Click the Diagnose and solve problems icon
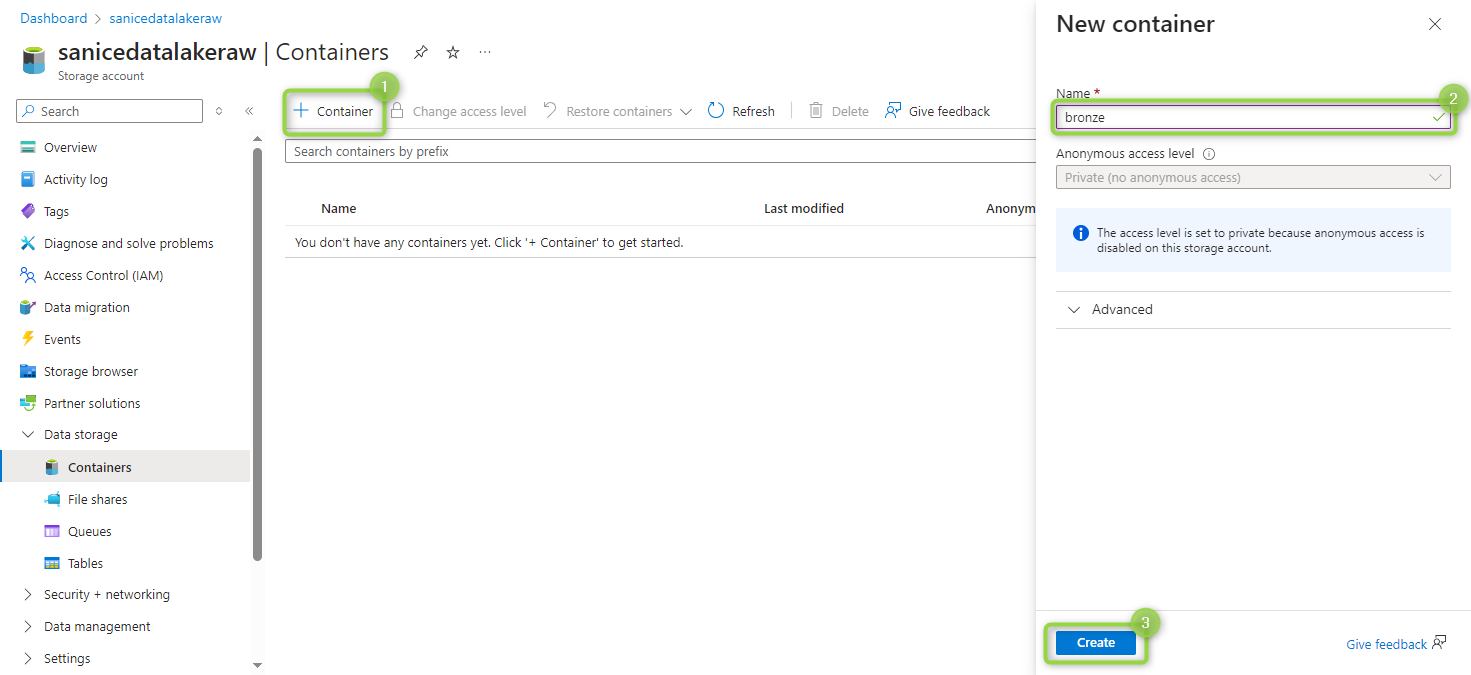The width and height of the screenshot is (1471, 675). point(28,243)
